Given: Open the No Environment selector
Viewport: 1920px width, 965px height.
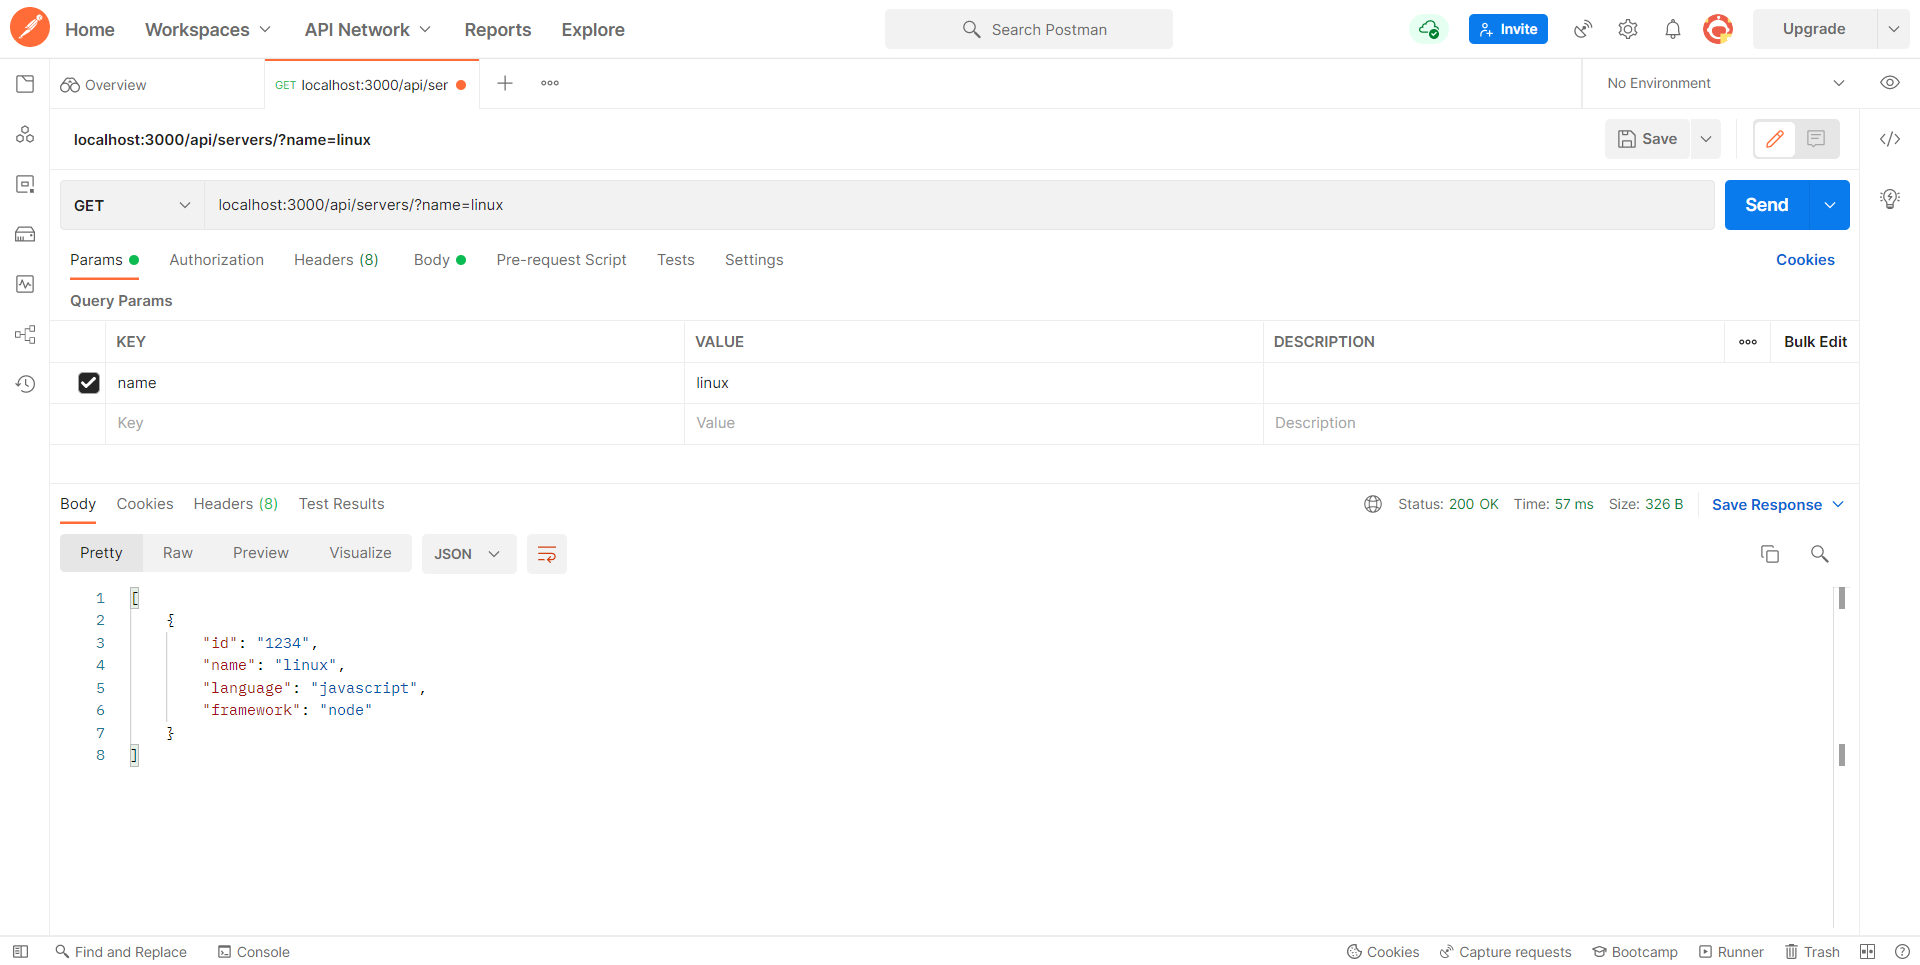Looking at the screenshot, I should [x=1722, y=83].
